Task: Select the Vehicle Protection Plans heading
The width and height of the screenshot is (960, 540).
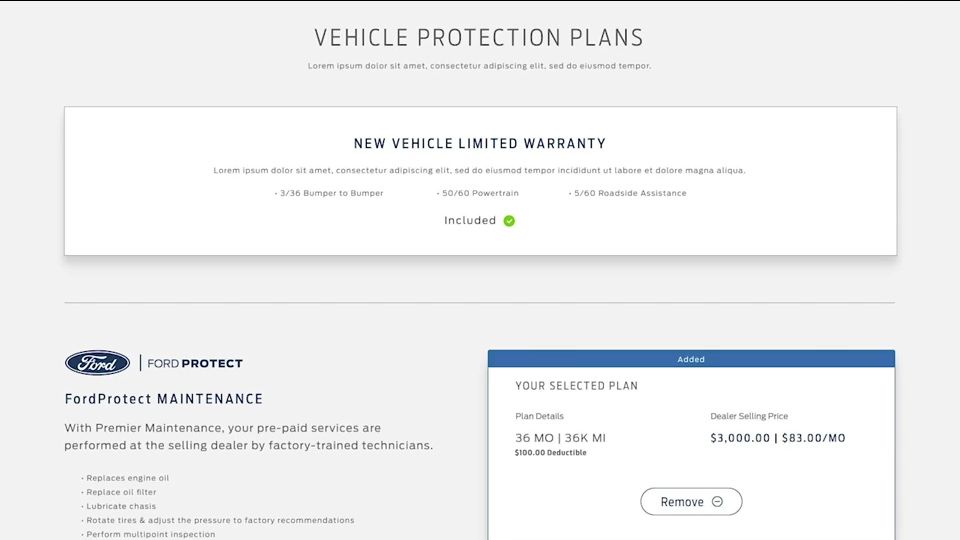Action: click(479, 38)
